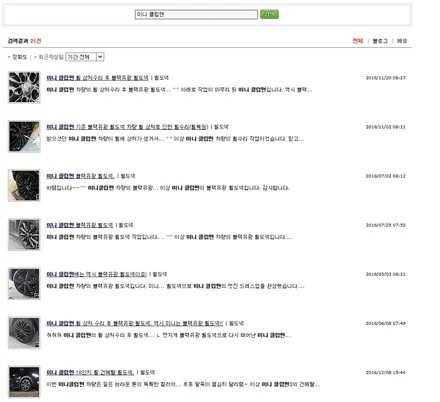Open the post titled 미니 클럽맨 18인치 휠 건메탈 휠도색

coord(90,372)
